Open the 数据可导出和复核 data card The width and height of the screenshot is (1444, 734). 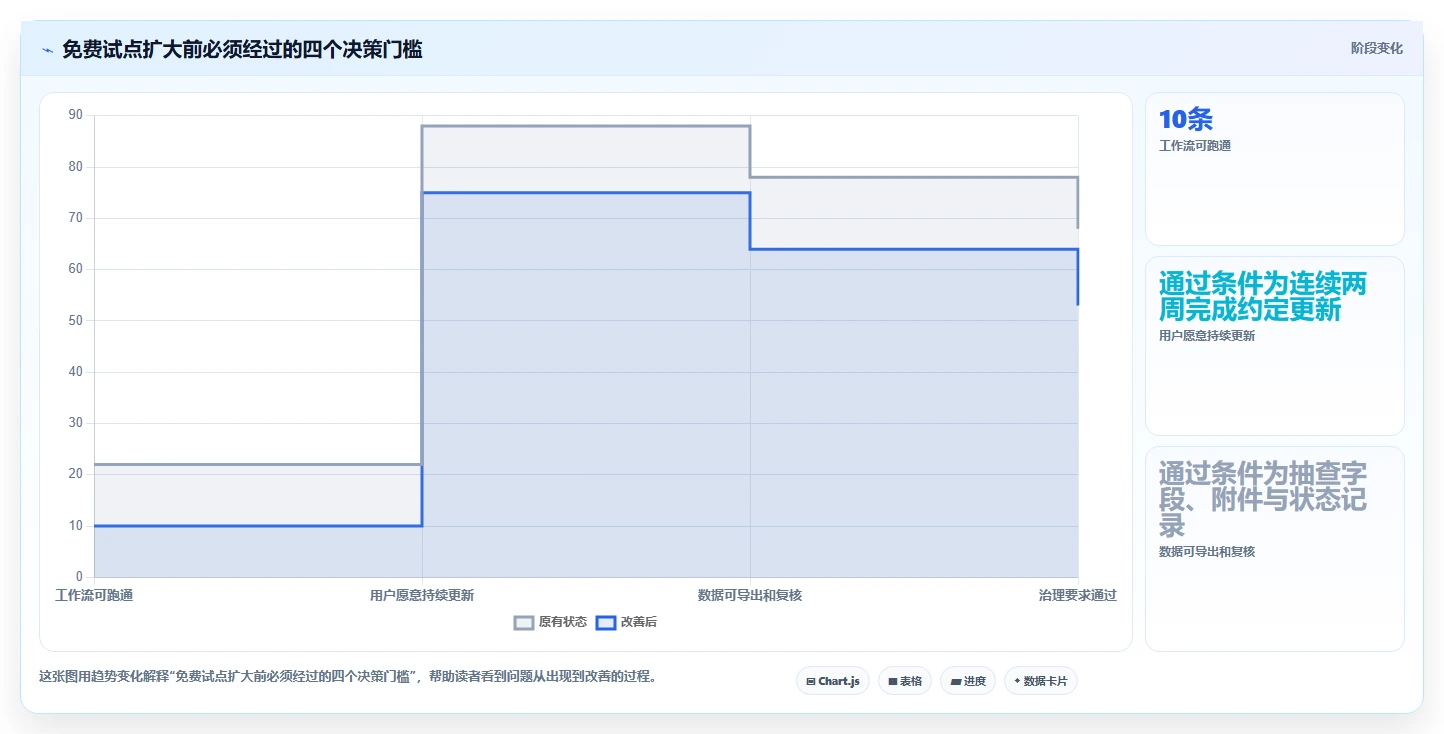[x=1274, y=548]
